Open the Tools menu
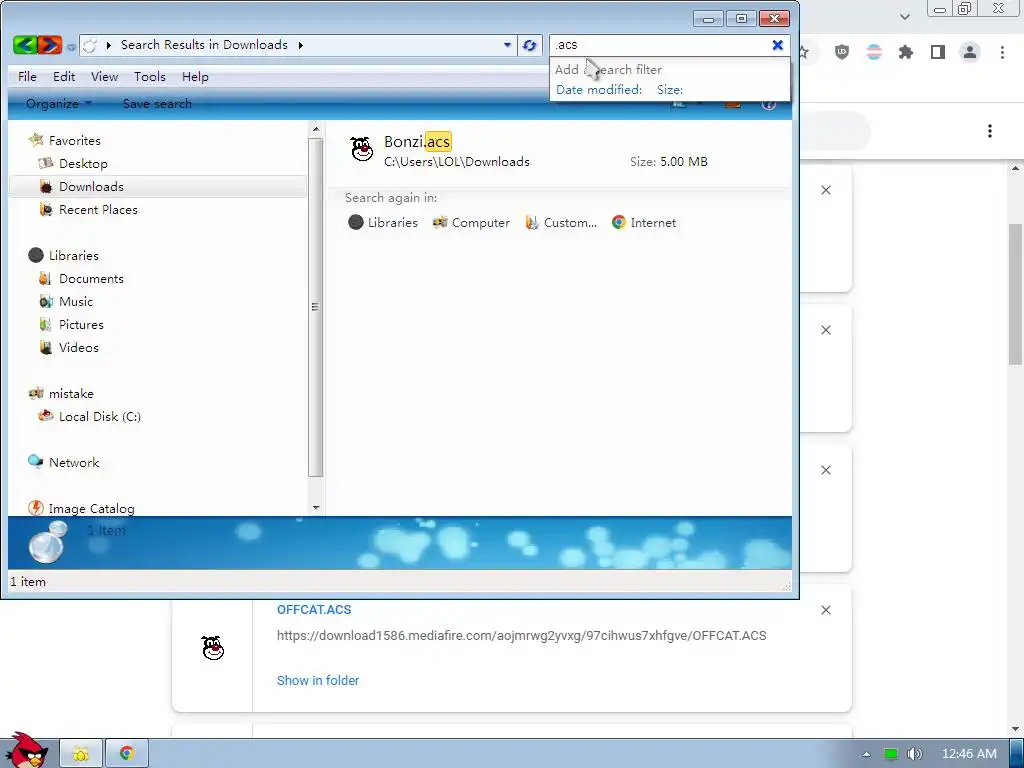 click(150, 76)
